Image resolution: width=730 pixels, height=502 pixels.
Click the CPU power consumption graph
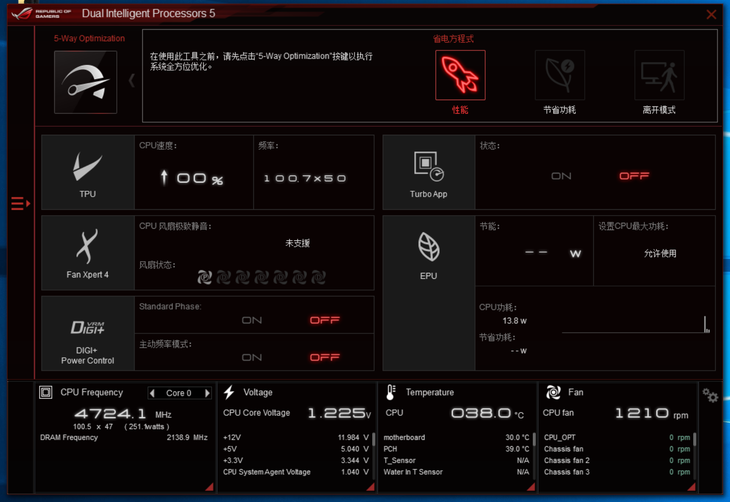636,325
